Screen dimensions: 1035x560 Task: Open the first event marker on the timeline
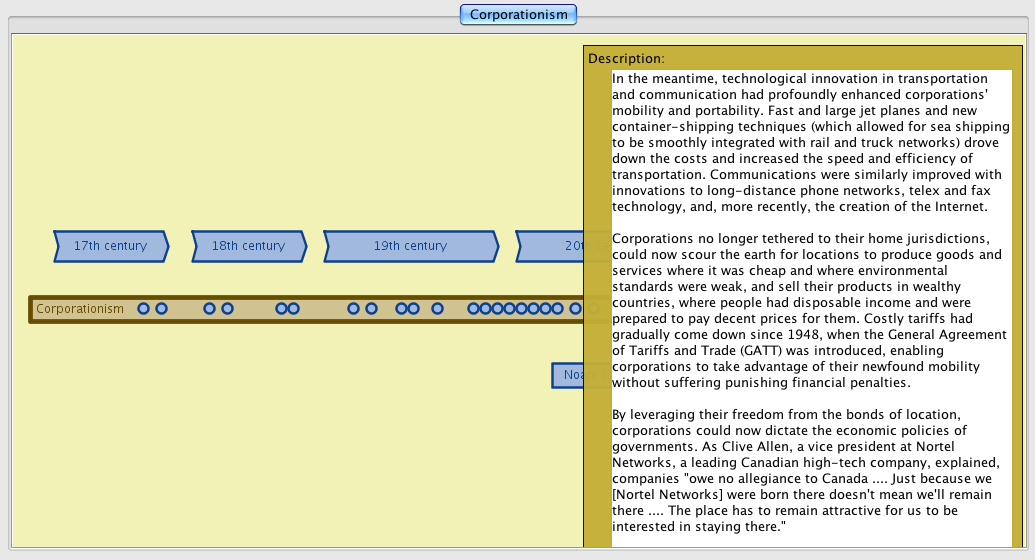(x=143, y=309)
